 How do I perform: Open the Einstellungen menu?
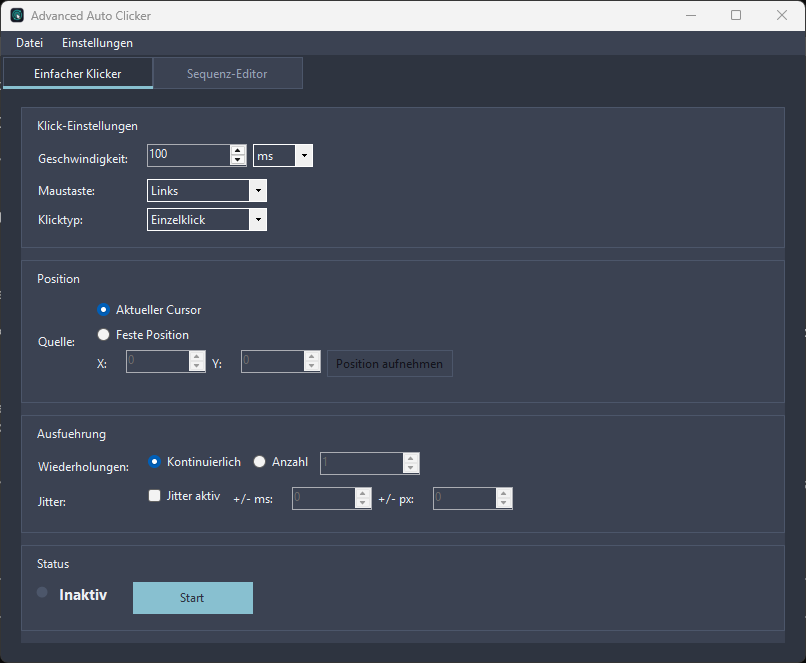point(97,43)
